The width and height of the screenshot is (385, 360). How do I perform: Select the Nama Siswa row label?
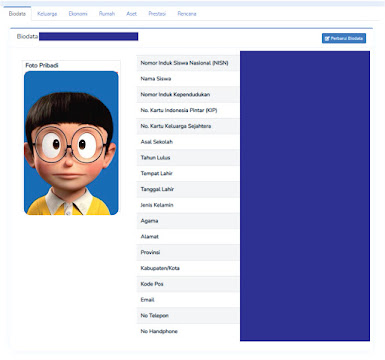(156, 79)
